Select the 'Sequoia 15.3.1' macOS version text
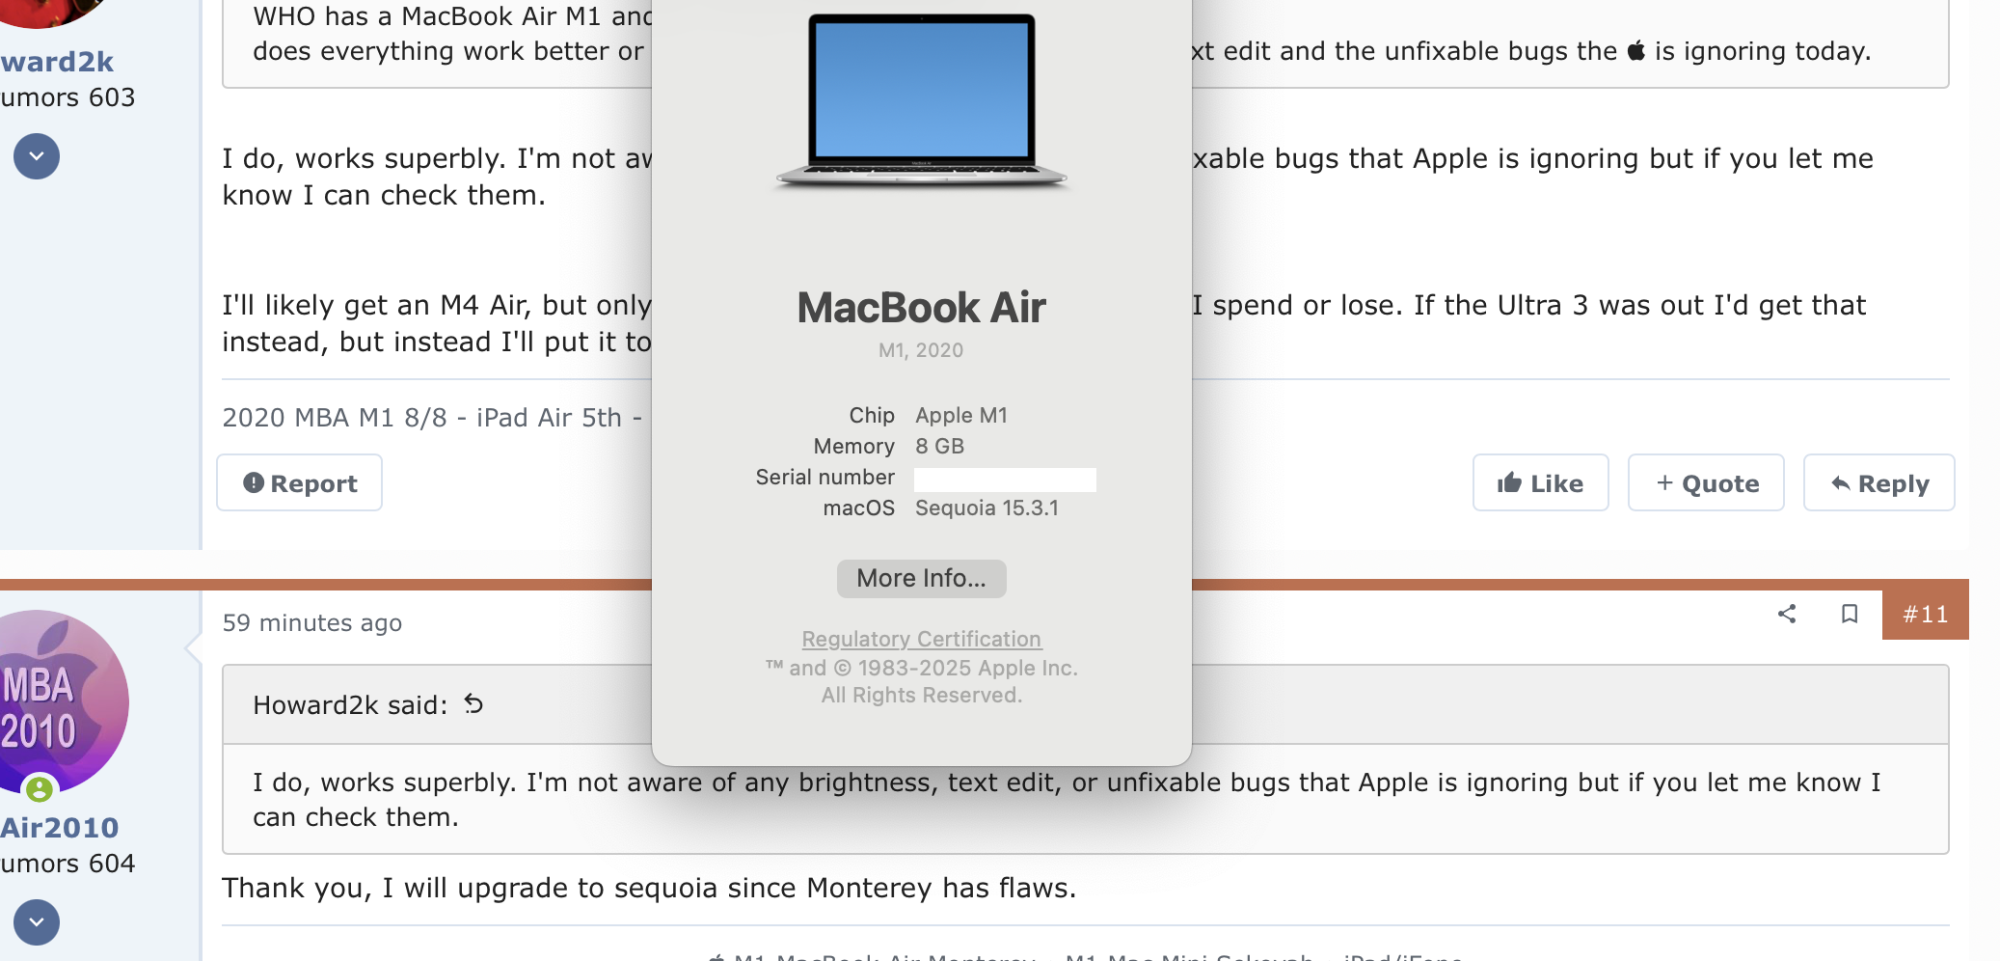This screenshot has height=961, width=2000. 987,508
